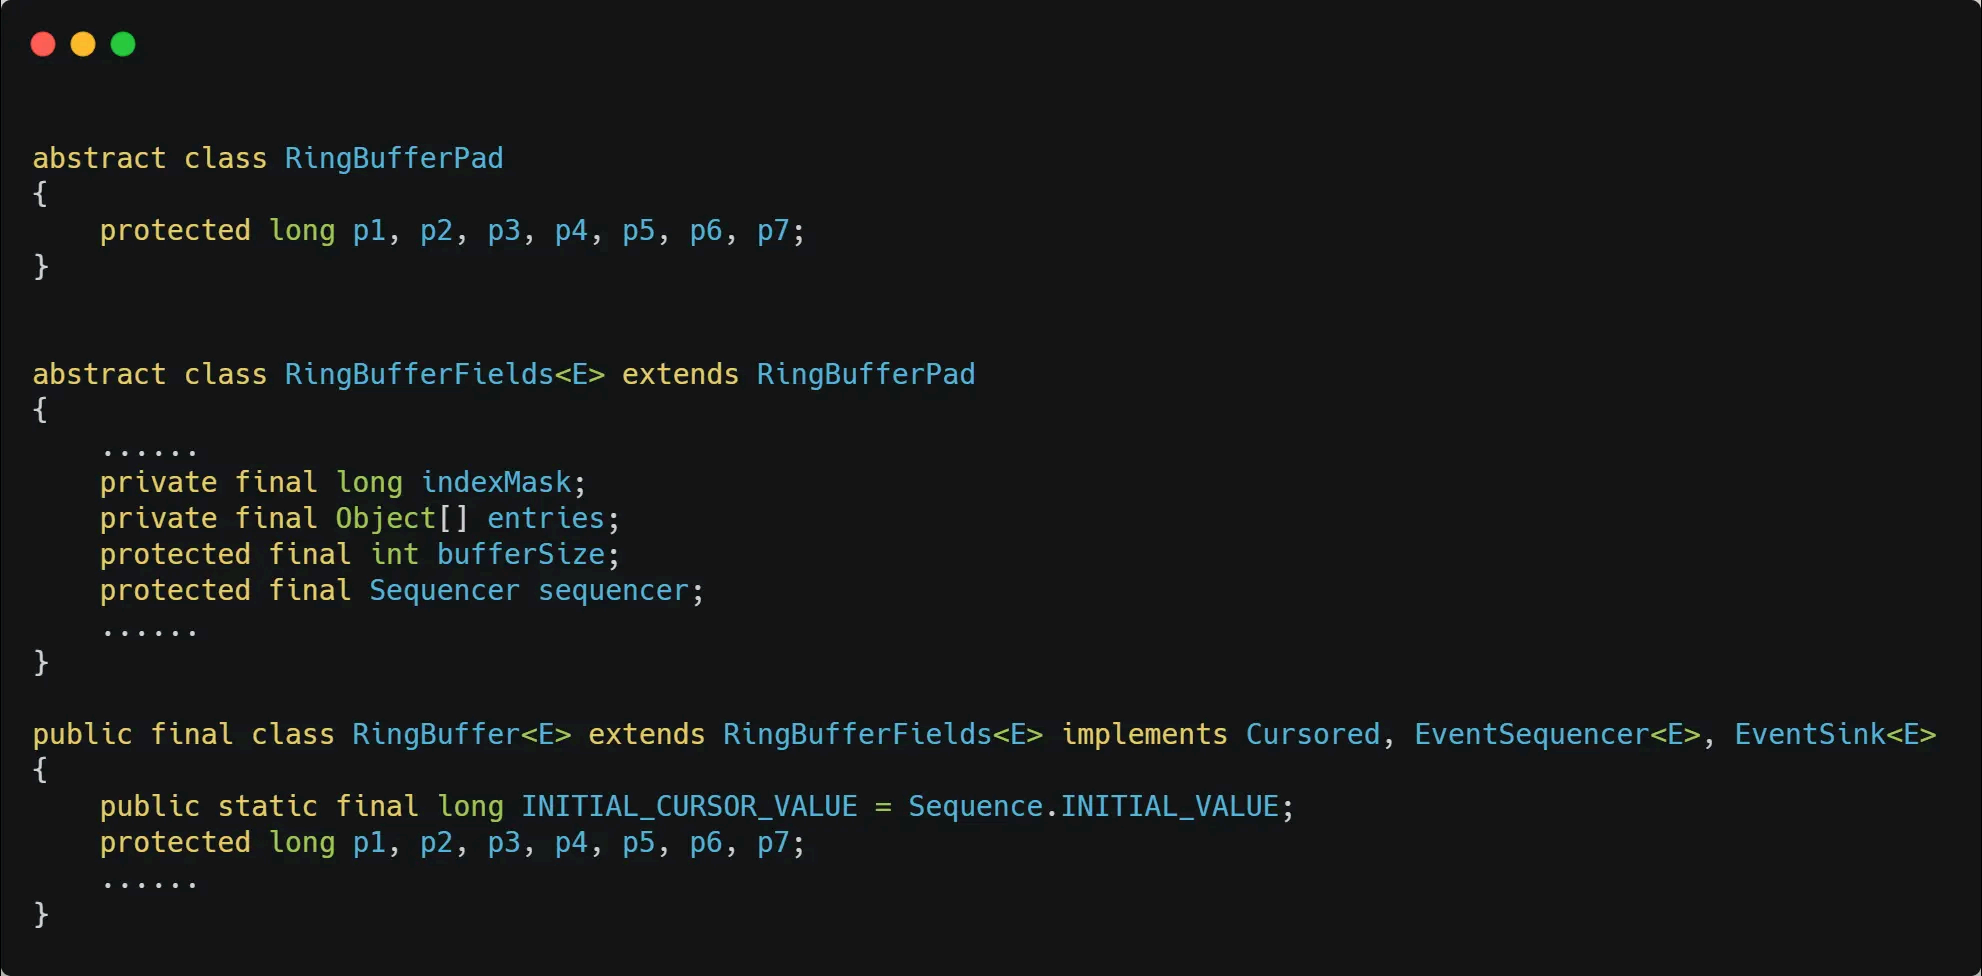This screenshot has height=976, width=1982.
Task: Click the INITIAL_CURSOR_VALUE constant name
Action: [689, 806]
